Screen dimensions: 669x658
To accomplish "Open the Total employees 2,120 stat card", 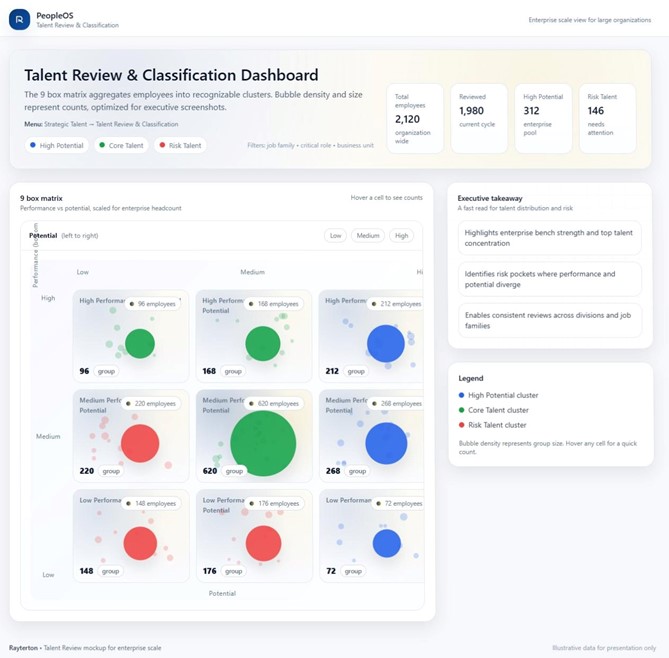I will tap(415, 118).
